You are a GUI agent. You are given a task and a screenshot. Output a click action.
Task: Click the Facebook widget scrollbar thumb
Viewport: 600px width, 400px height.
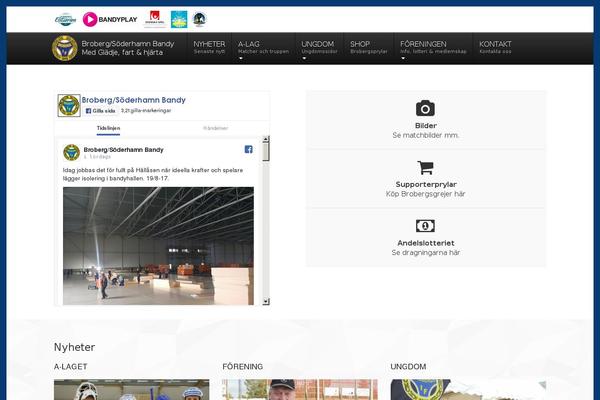(266, 152)
